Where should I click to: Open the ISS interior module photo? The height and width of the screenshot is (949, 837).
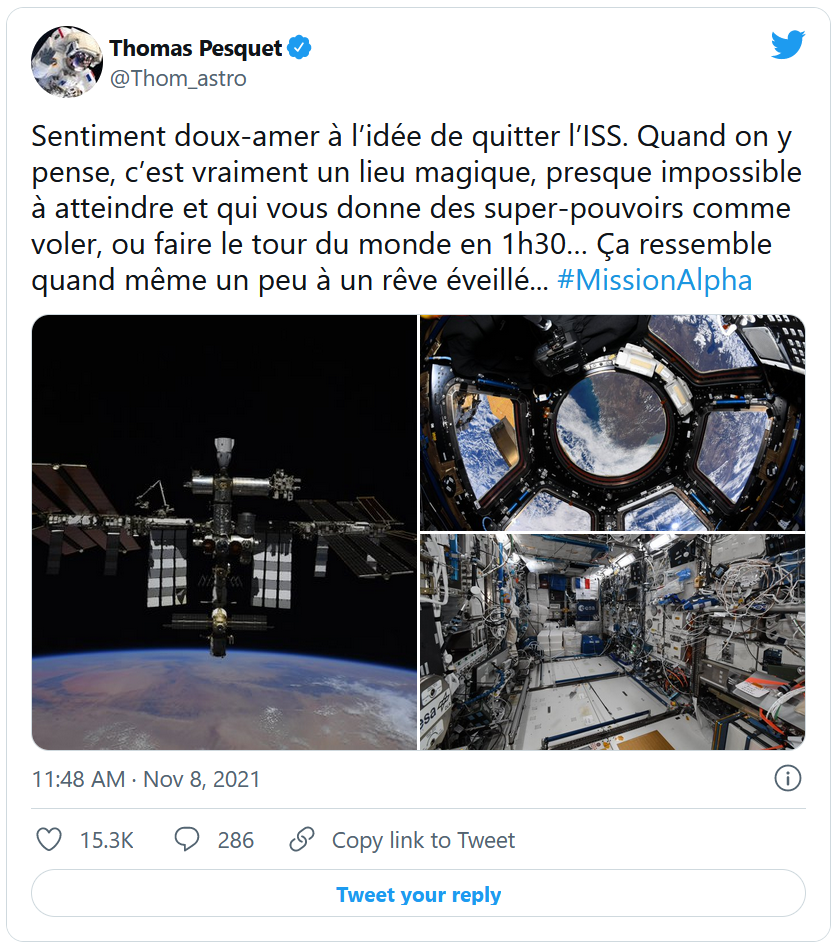tap(612, 641)
